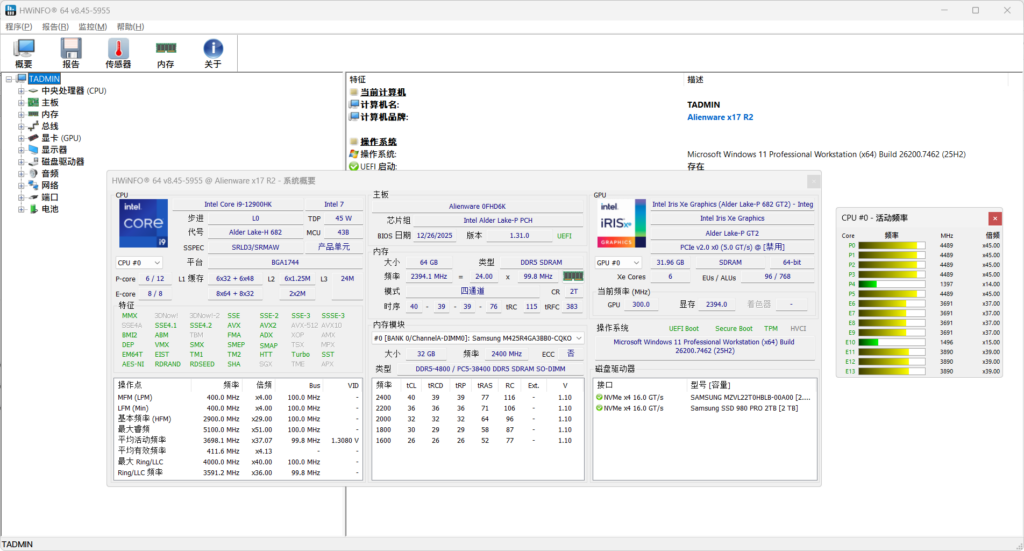1024x551 pixels.
Task: Select the 主板 motherboard tree node
Action: point(50,102)
